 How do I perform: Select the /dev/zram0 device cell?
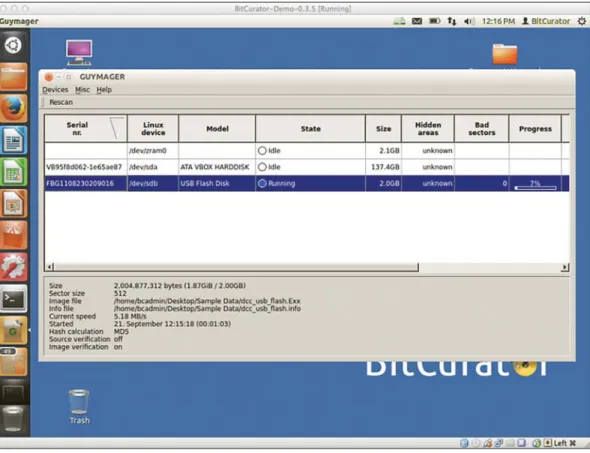pos(153,151)
